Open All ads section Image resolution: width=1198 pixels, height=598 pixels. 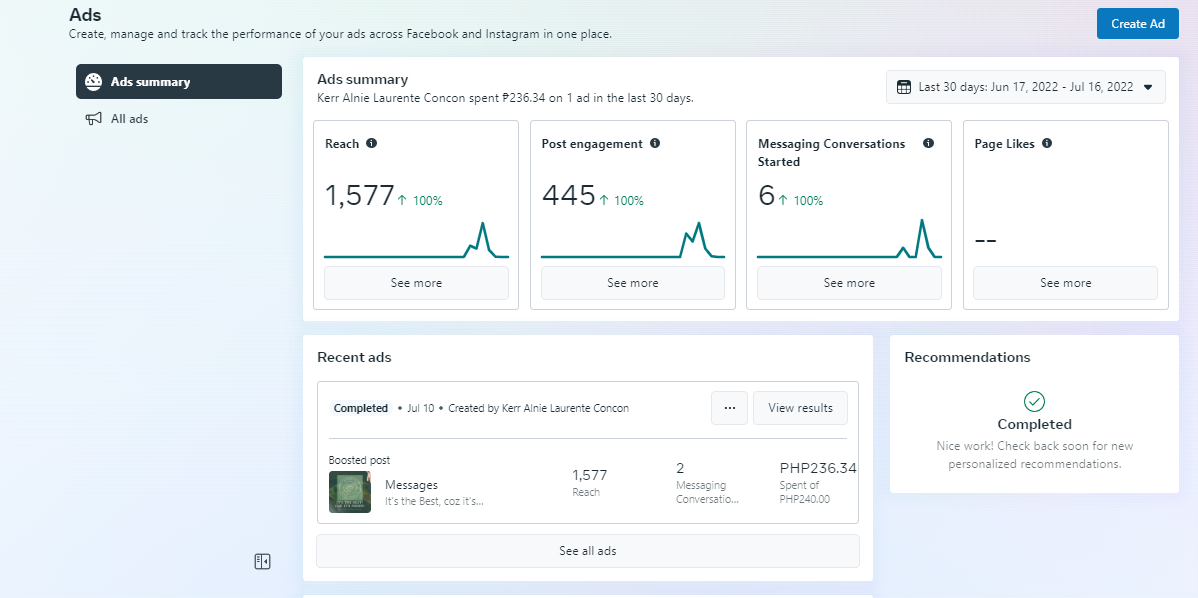(129, 119)
